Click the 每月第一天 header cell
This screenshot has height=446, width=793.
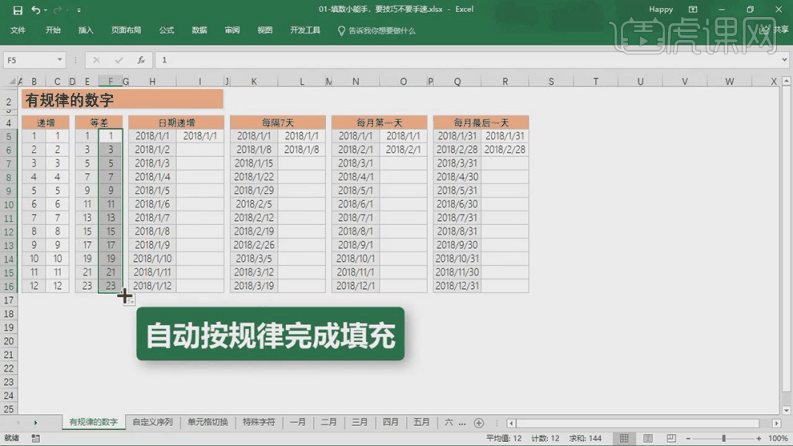(379, 122)
